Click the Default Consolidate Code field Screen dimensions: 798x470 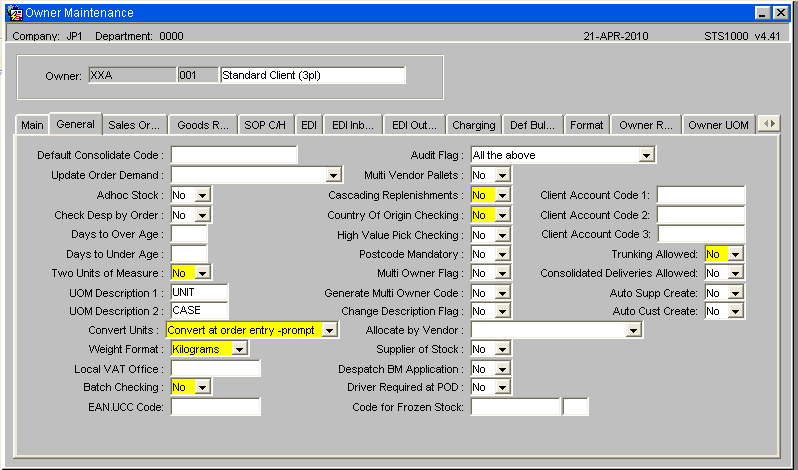point(234,155)
